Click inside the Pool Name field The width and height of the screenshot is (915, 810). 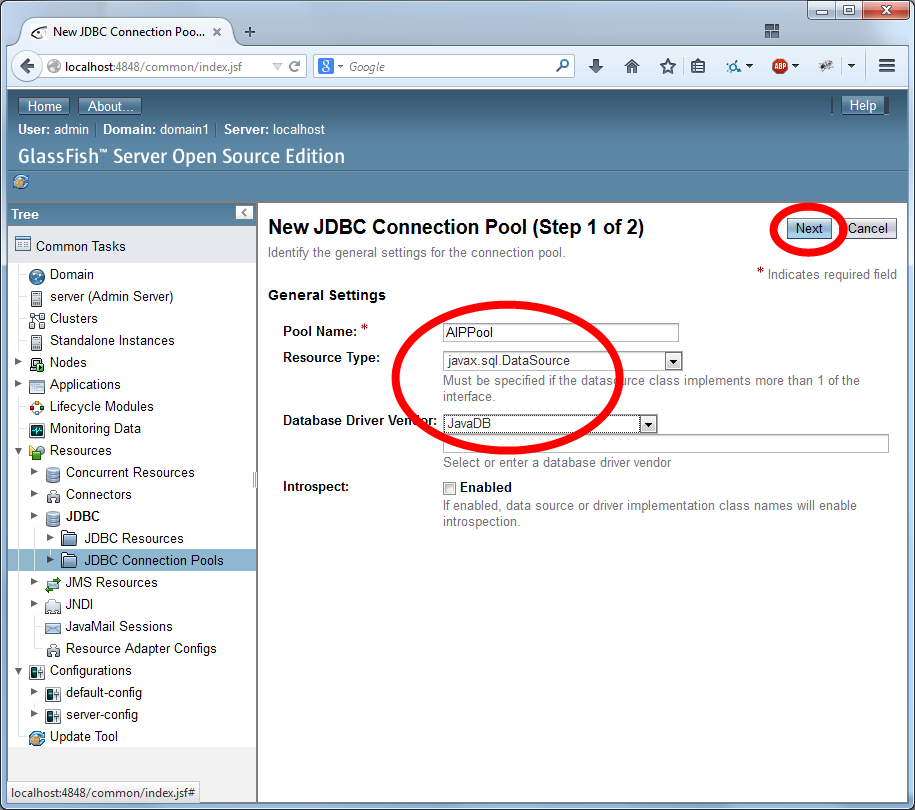[560, 332]
